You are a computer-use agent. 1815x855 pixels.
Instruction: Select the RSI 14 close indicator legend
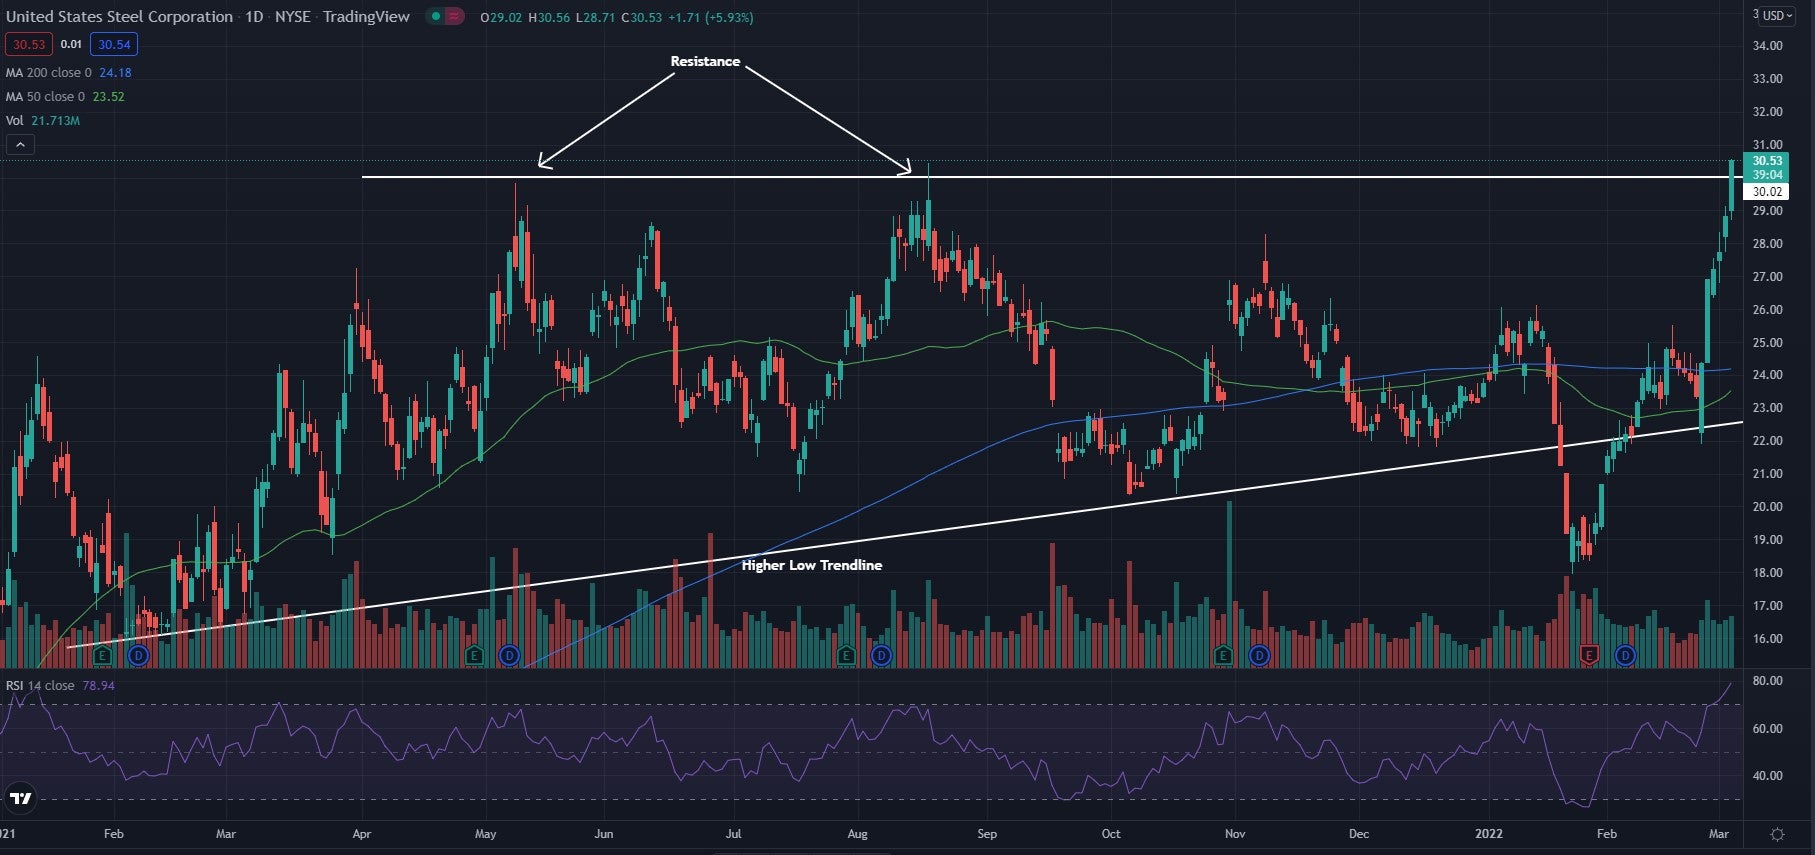tap(40, 686)
